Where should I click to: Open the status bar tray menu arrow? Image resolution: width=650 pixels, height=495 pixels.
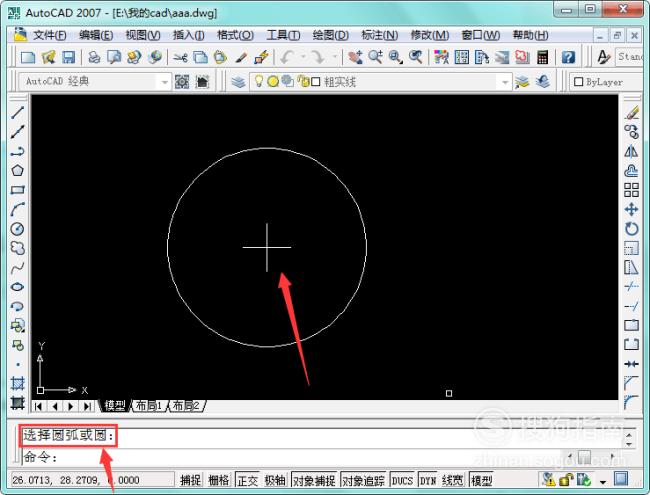click(x=603, y=481)
